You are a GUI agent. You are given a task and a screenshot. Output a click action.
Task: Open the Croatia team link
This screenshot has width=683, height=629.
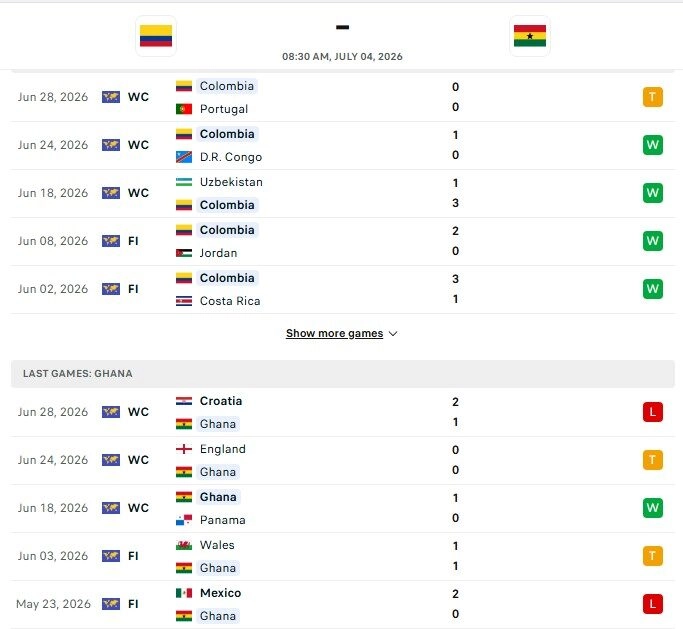click(221, 401)
